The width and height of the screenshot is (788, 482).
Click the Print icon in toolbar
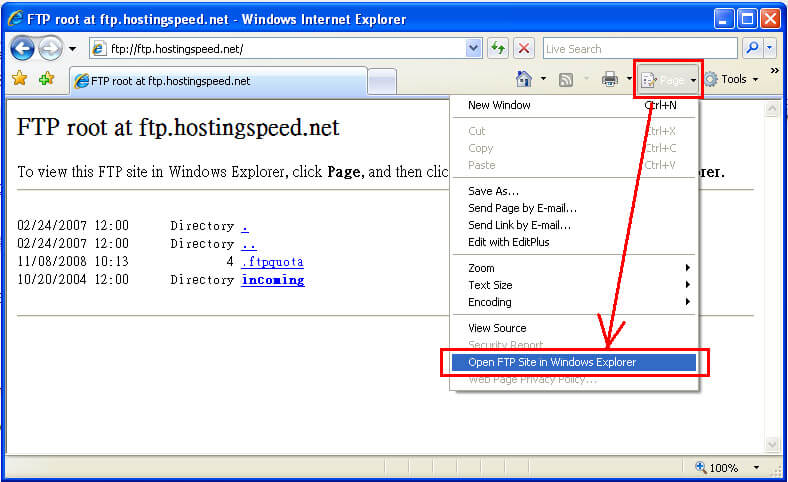tap(609, 79)
